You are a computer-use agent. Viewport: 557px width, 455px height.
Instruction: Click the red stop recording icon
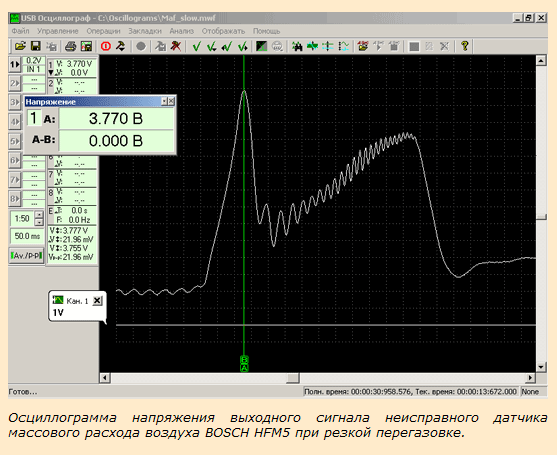point(106,46)
